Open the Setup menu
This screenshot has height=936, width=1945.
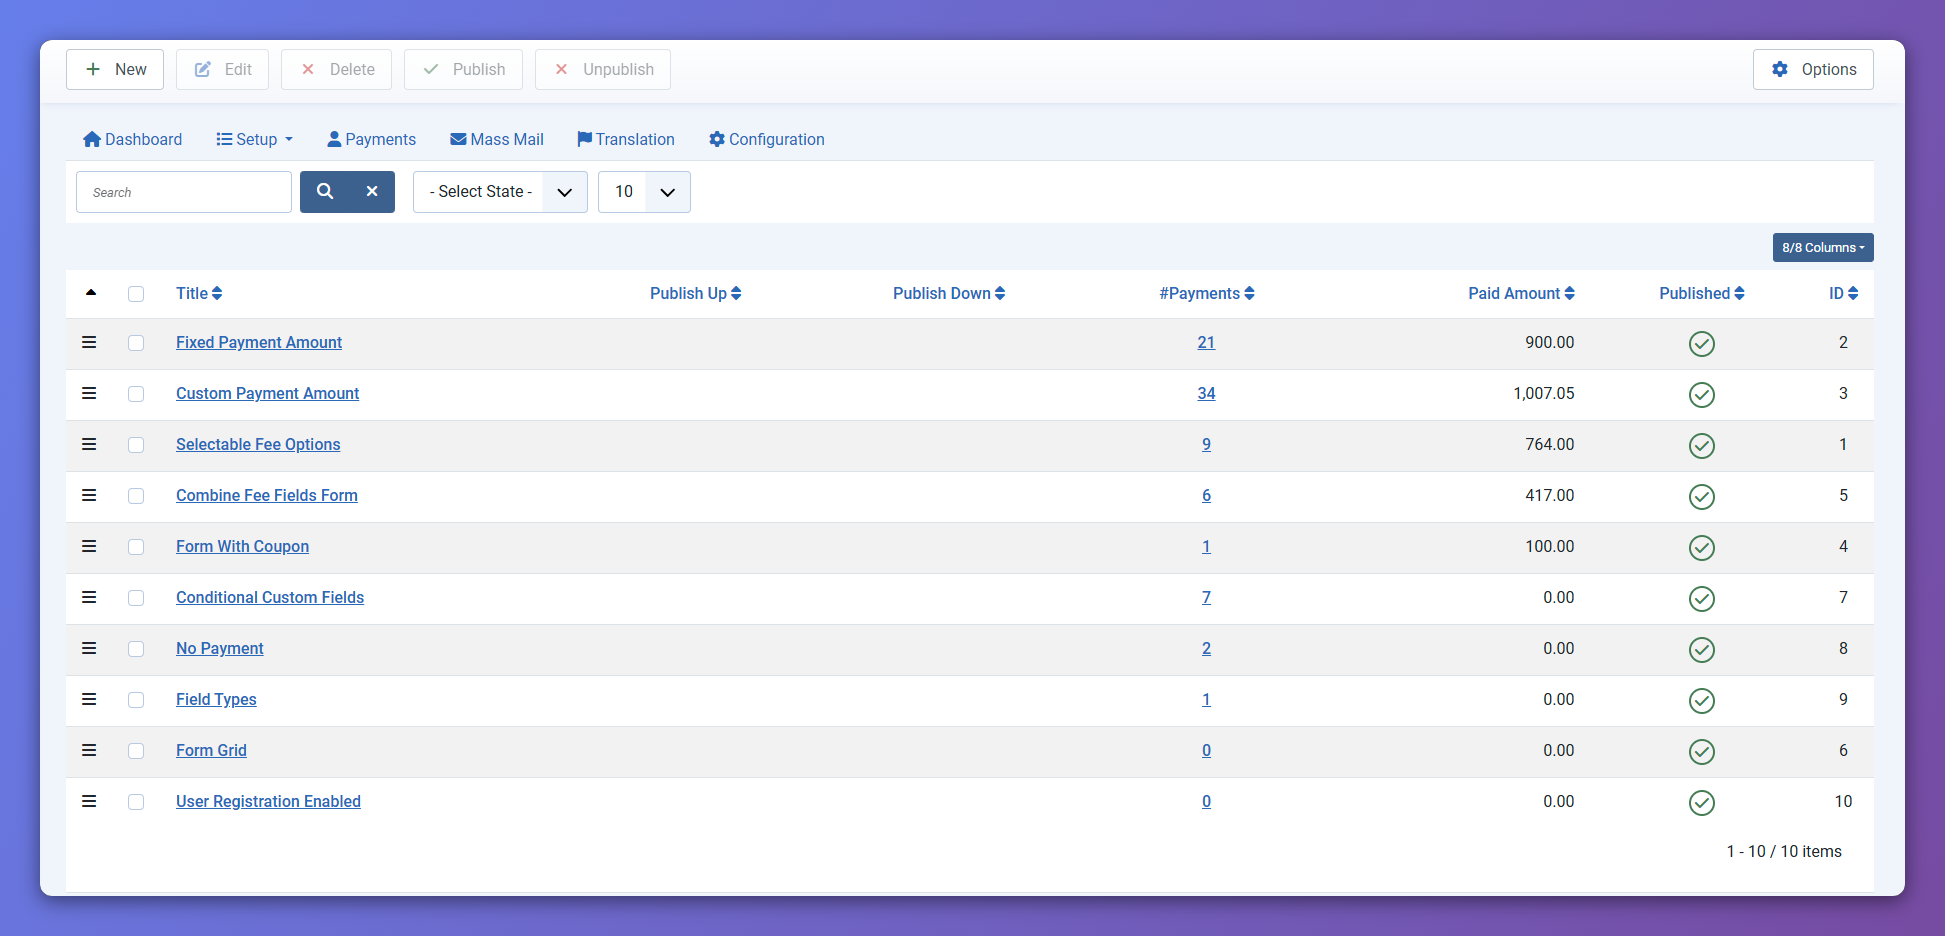[x=255, y=140]
